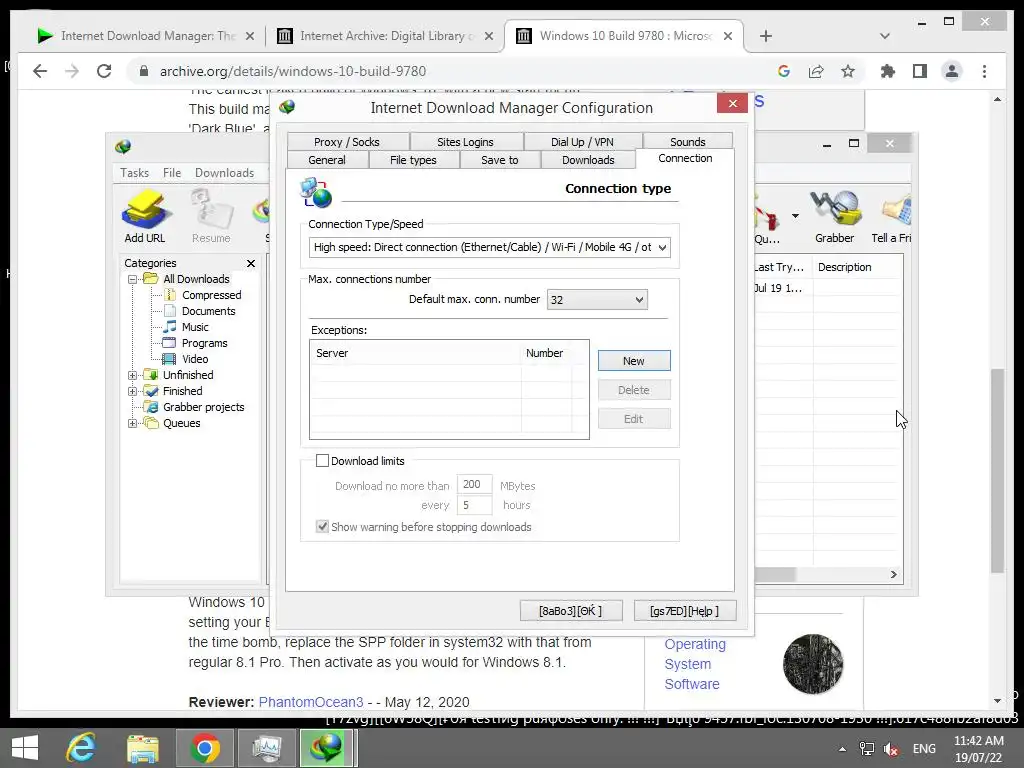Click the Edit exception button
The width and height of the screenshot is (1024, 768).
coord(633,419)
